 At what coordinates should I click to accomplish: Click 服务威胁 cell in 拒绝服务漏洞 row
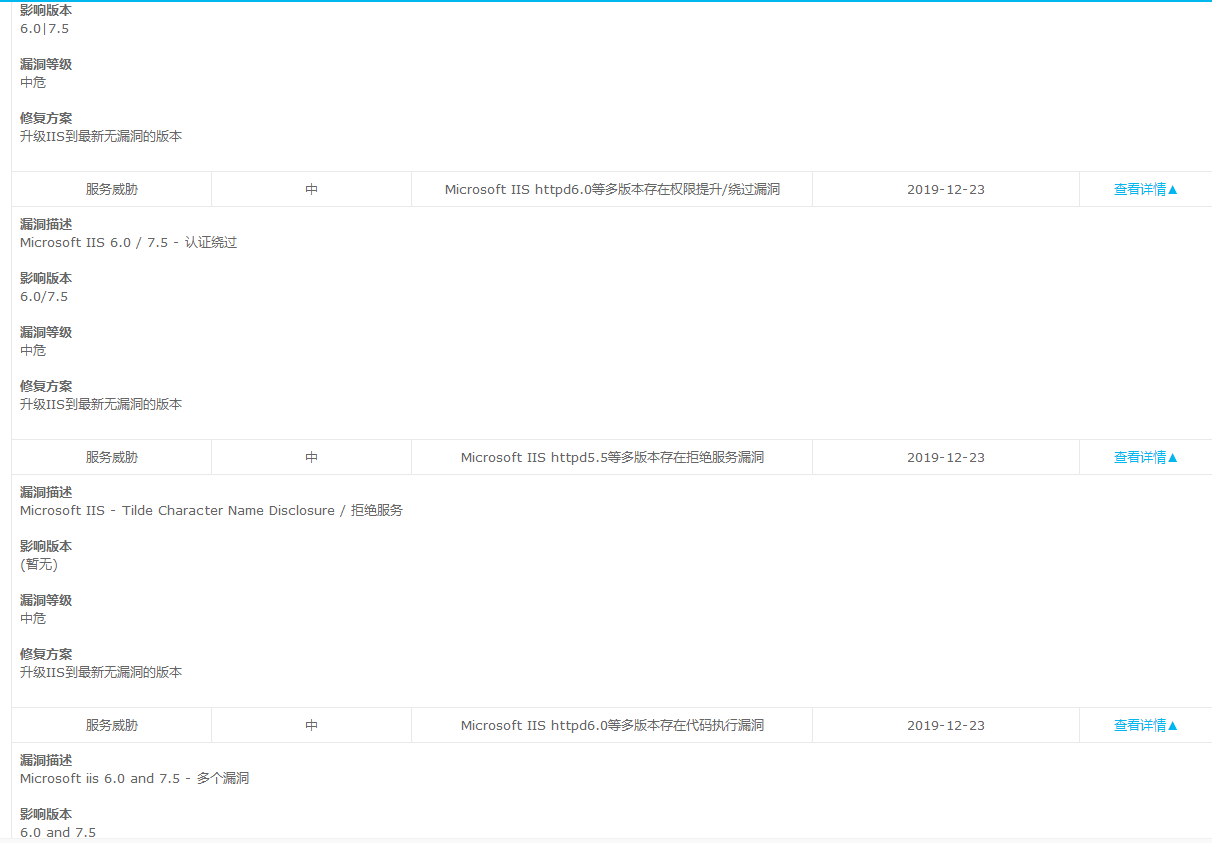click(112, 457)
